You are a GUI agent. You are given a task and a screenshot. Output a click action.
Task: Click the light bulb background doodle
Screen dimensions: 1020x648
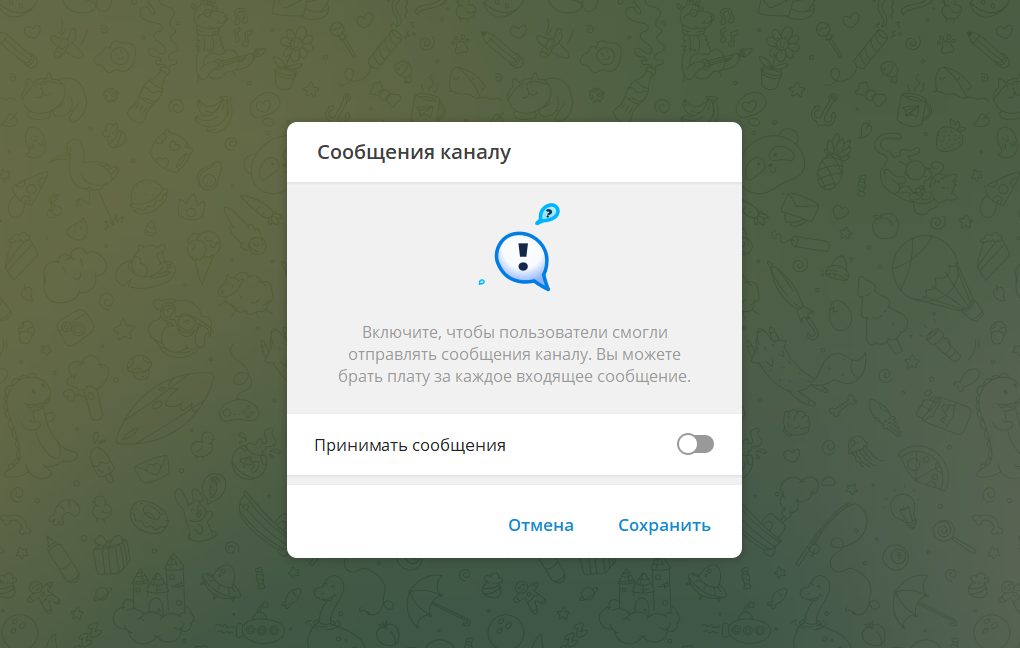[x=905, y=510]
